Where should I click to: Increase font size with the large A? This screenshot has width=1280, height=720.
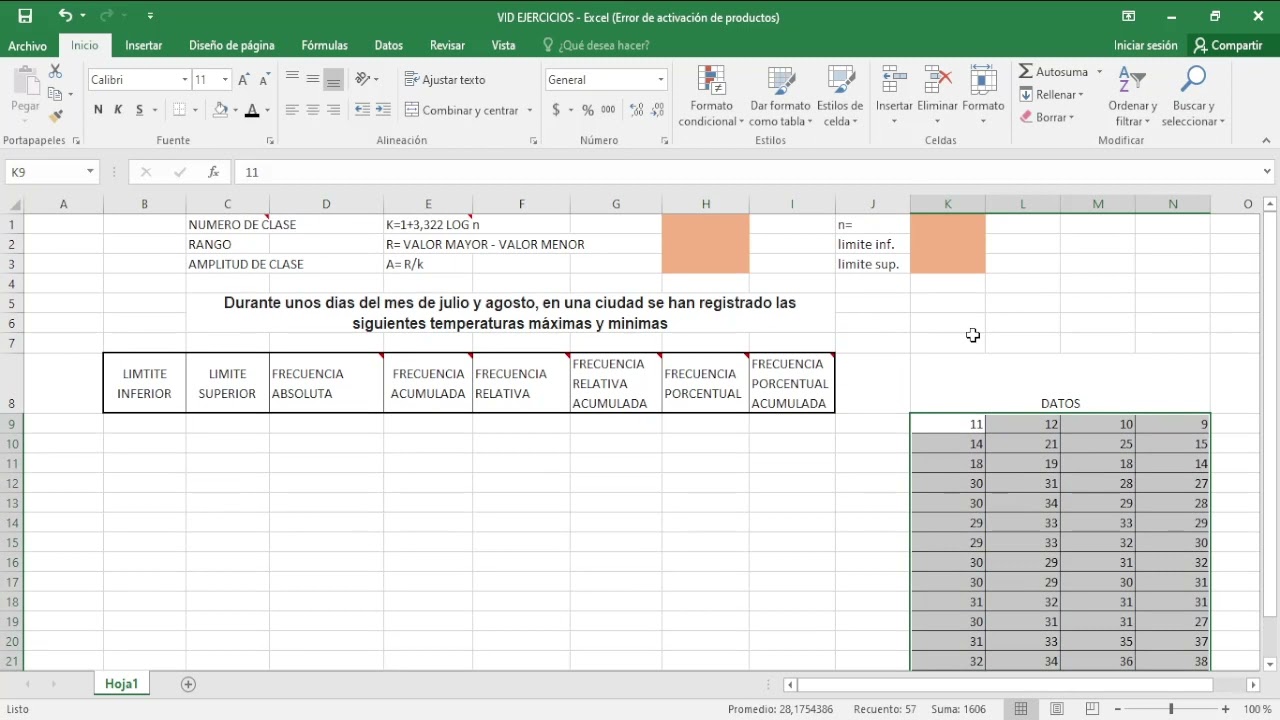(x=244, y=79)
